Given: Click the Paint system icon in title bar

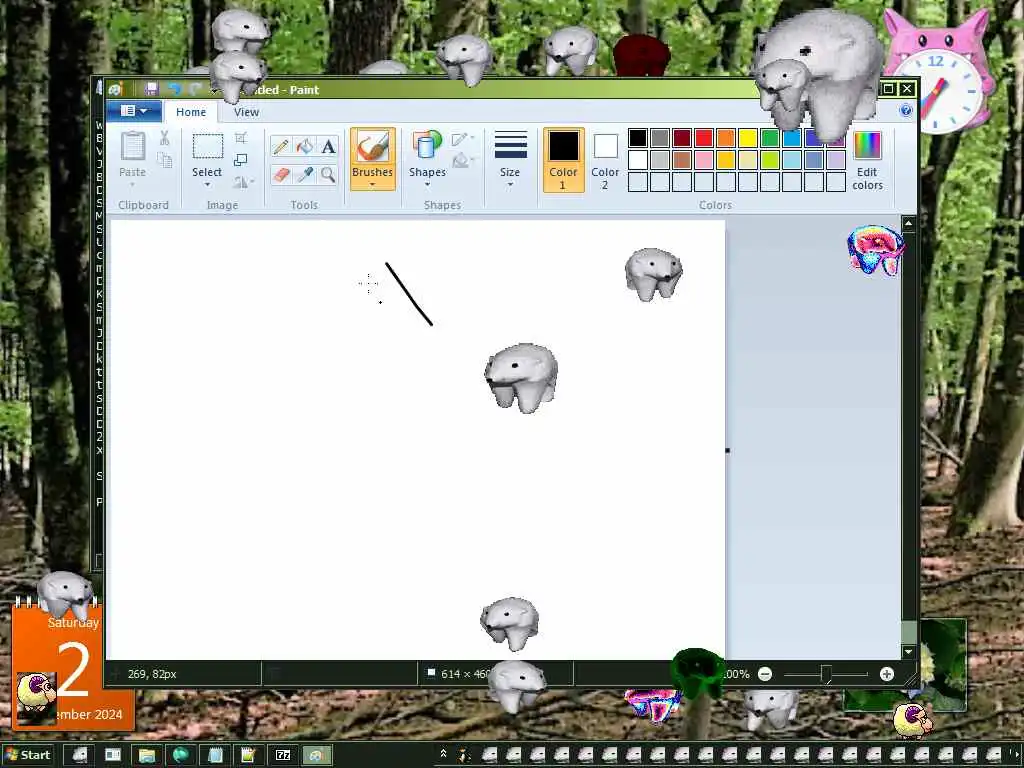Looking at the screenshot, I should (x=116, y=89).
